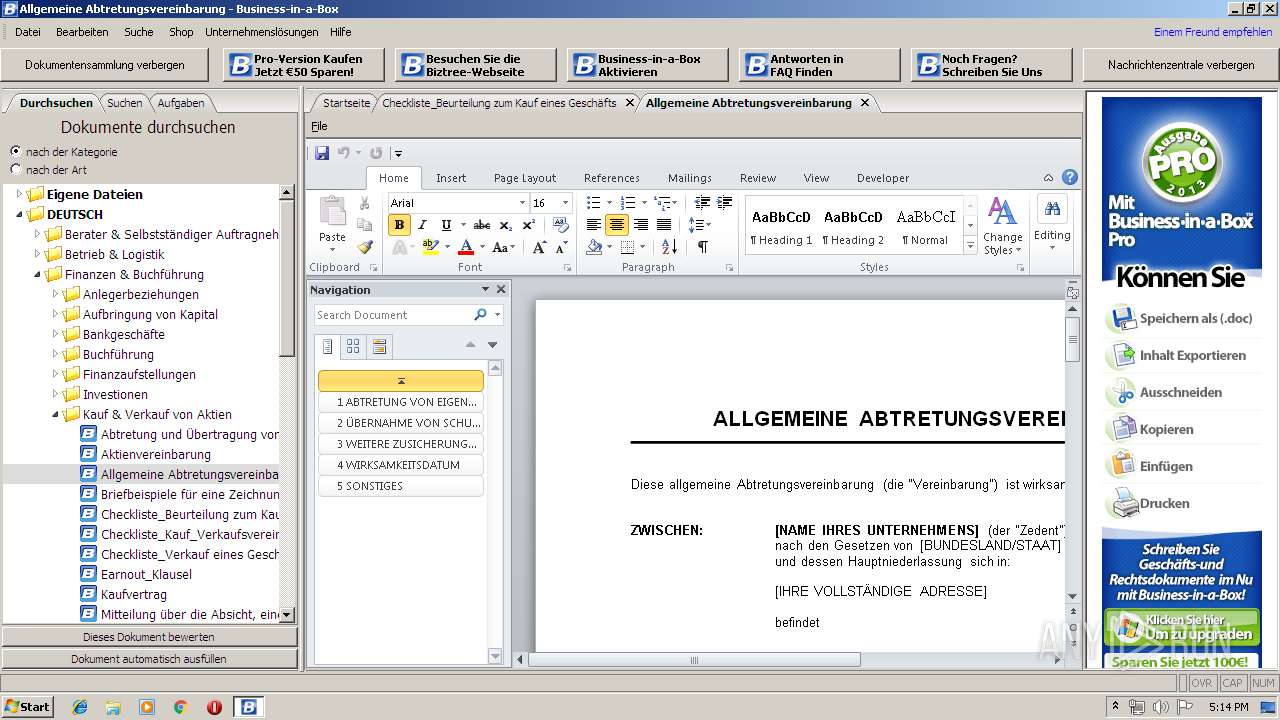Click the Undo icon in quick access toolbar

pos(344,153)
